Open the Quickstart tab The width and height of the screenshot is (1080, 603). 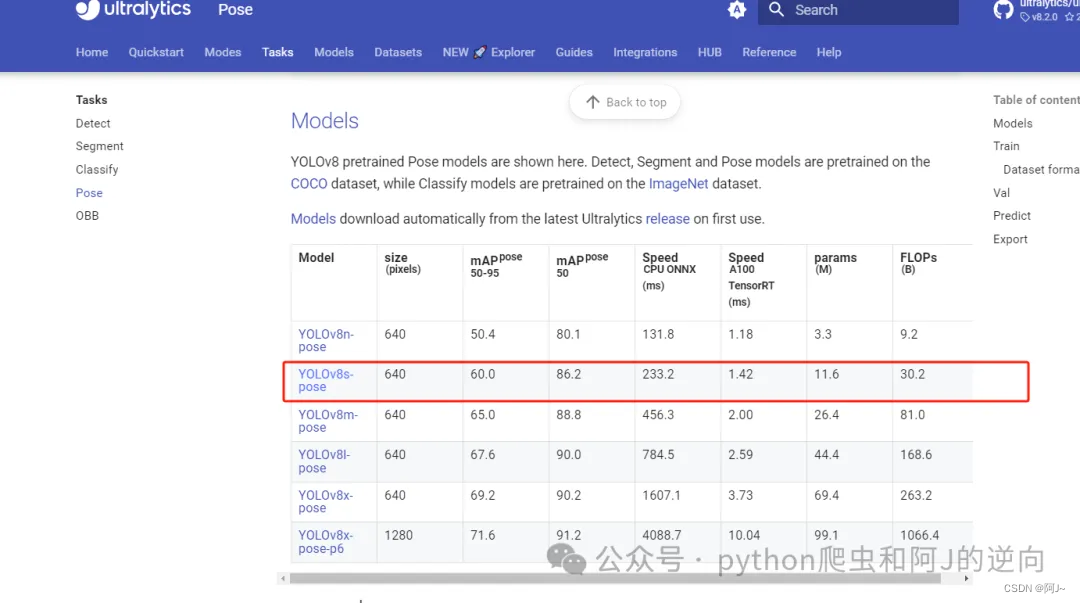156,52
